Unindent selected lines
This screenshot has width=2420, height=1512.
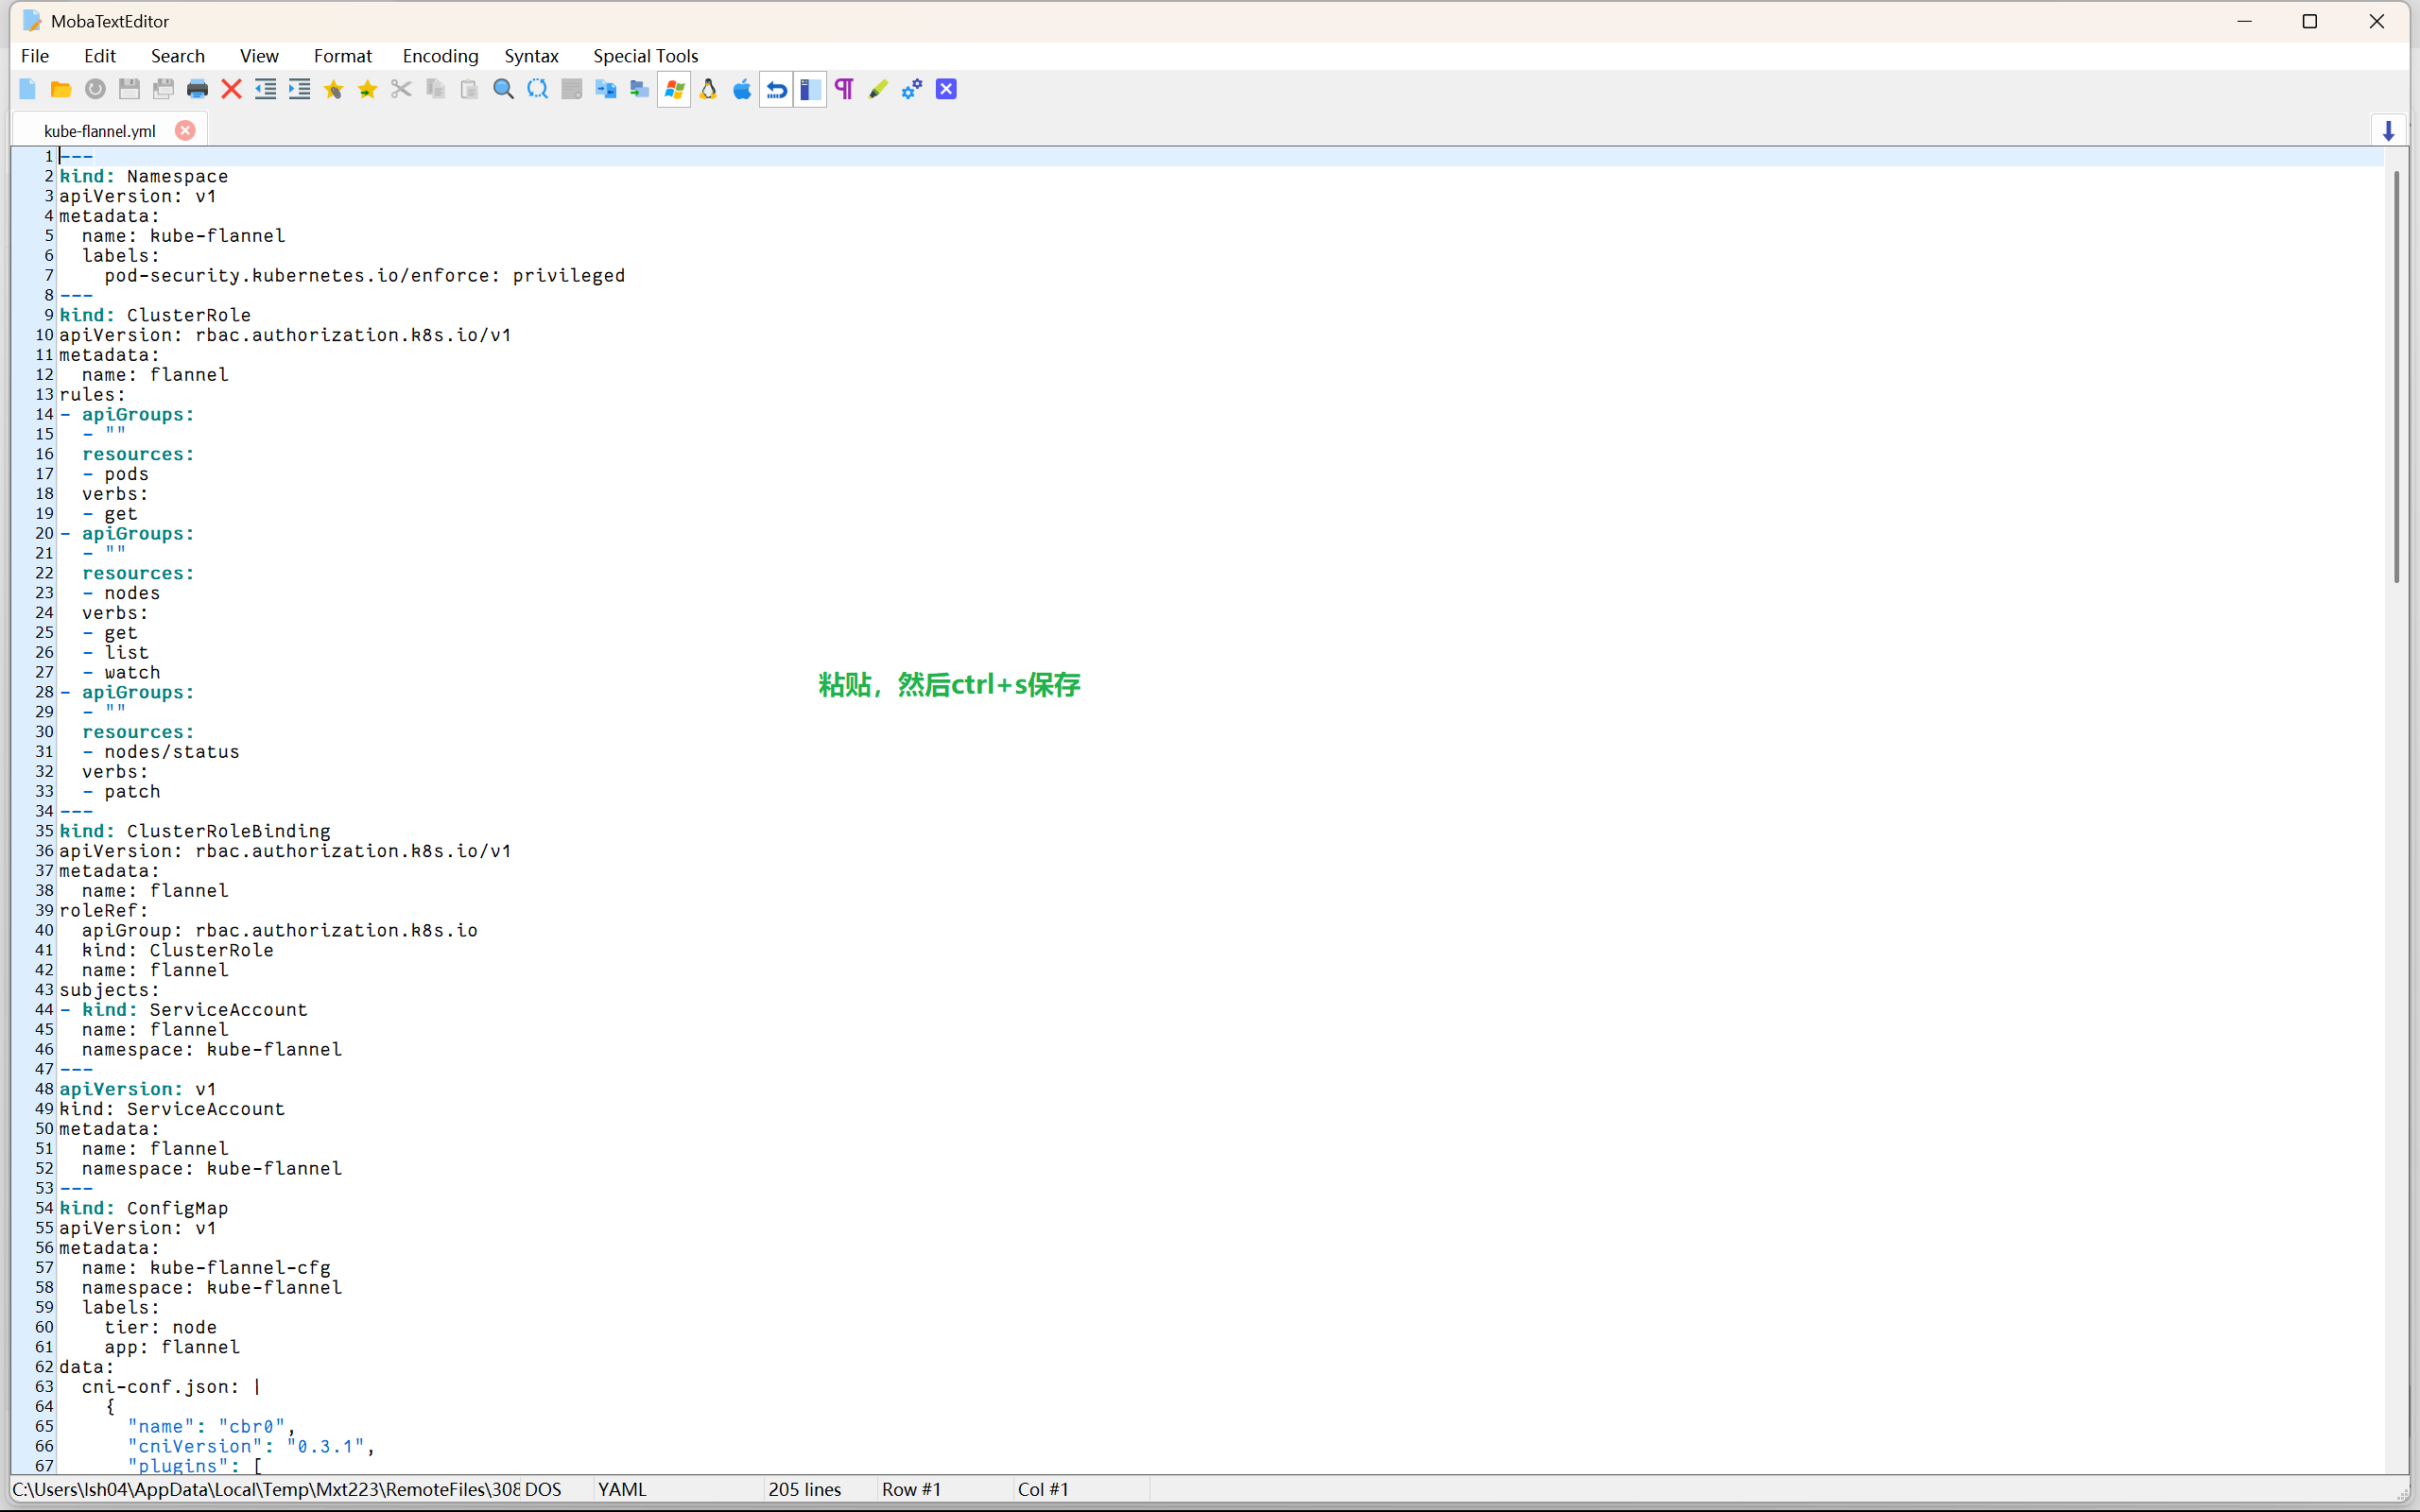pos(265,89)
